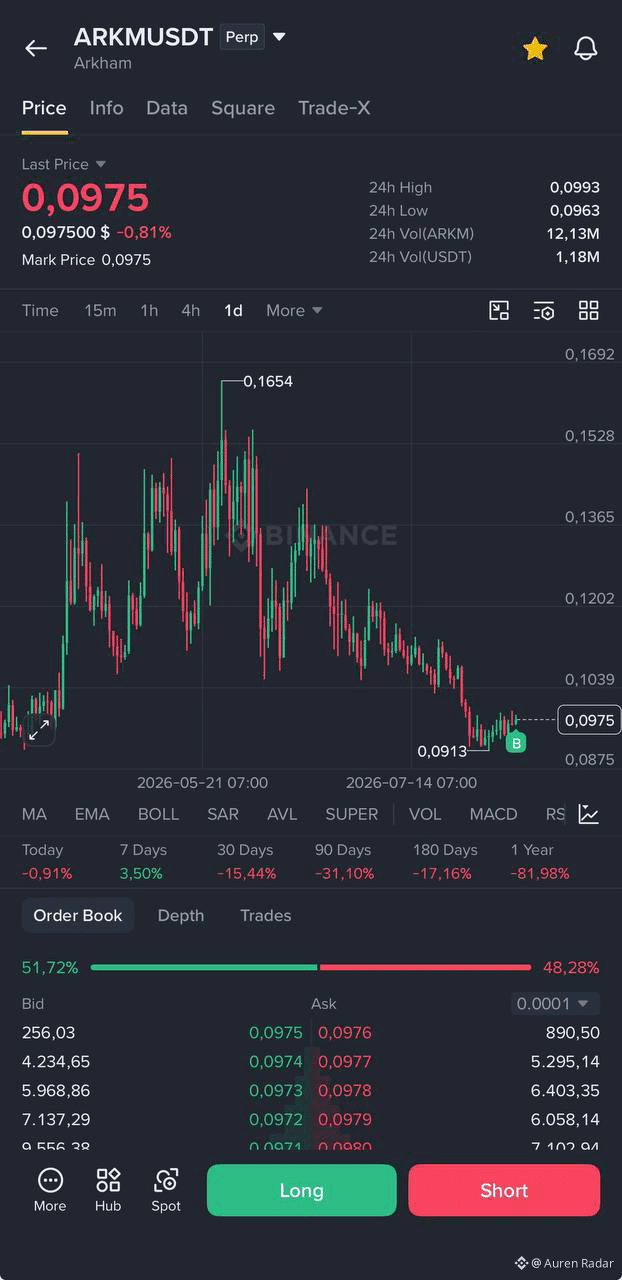This screenshot has height=1280, width=622.
Task: Open the Hub icon
Action: point(108,1190)
